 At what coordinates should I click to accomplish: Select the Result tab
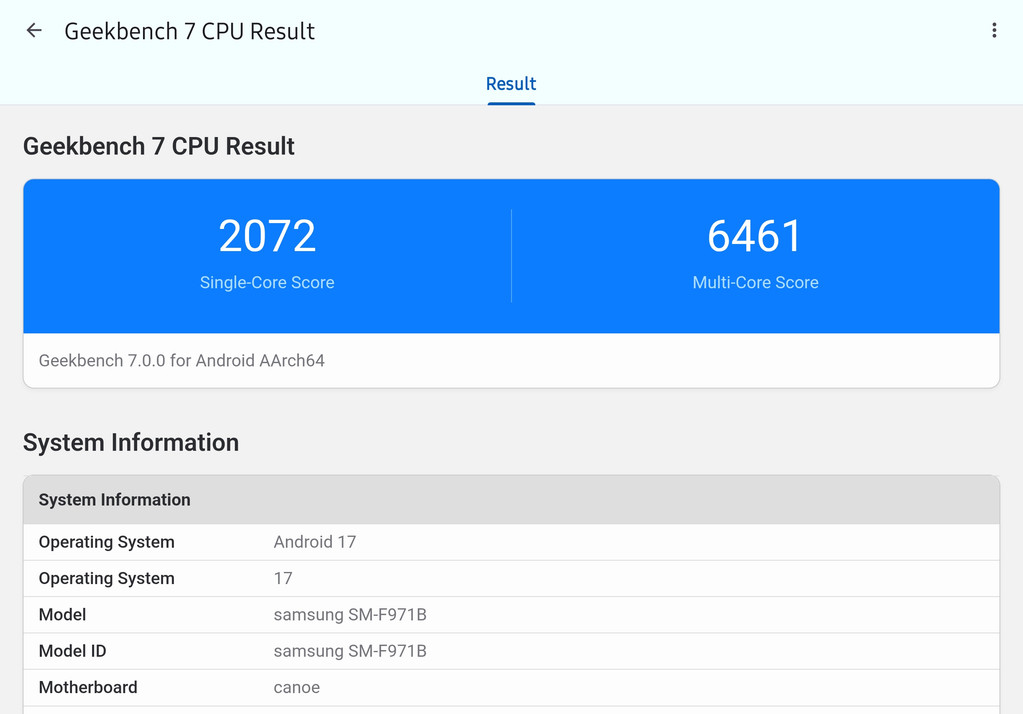coord(511,84)
